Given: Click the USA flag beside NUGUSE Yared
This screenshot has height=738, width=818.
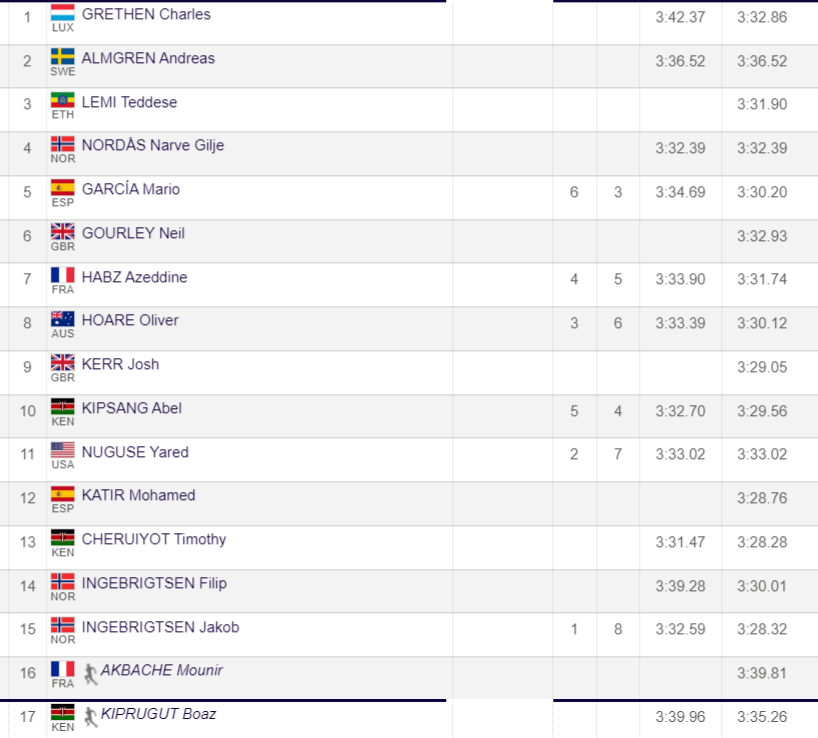Looking at the screenshot, I should click(x=62, y=450).
